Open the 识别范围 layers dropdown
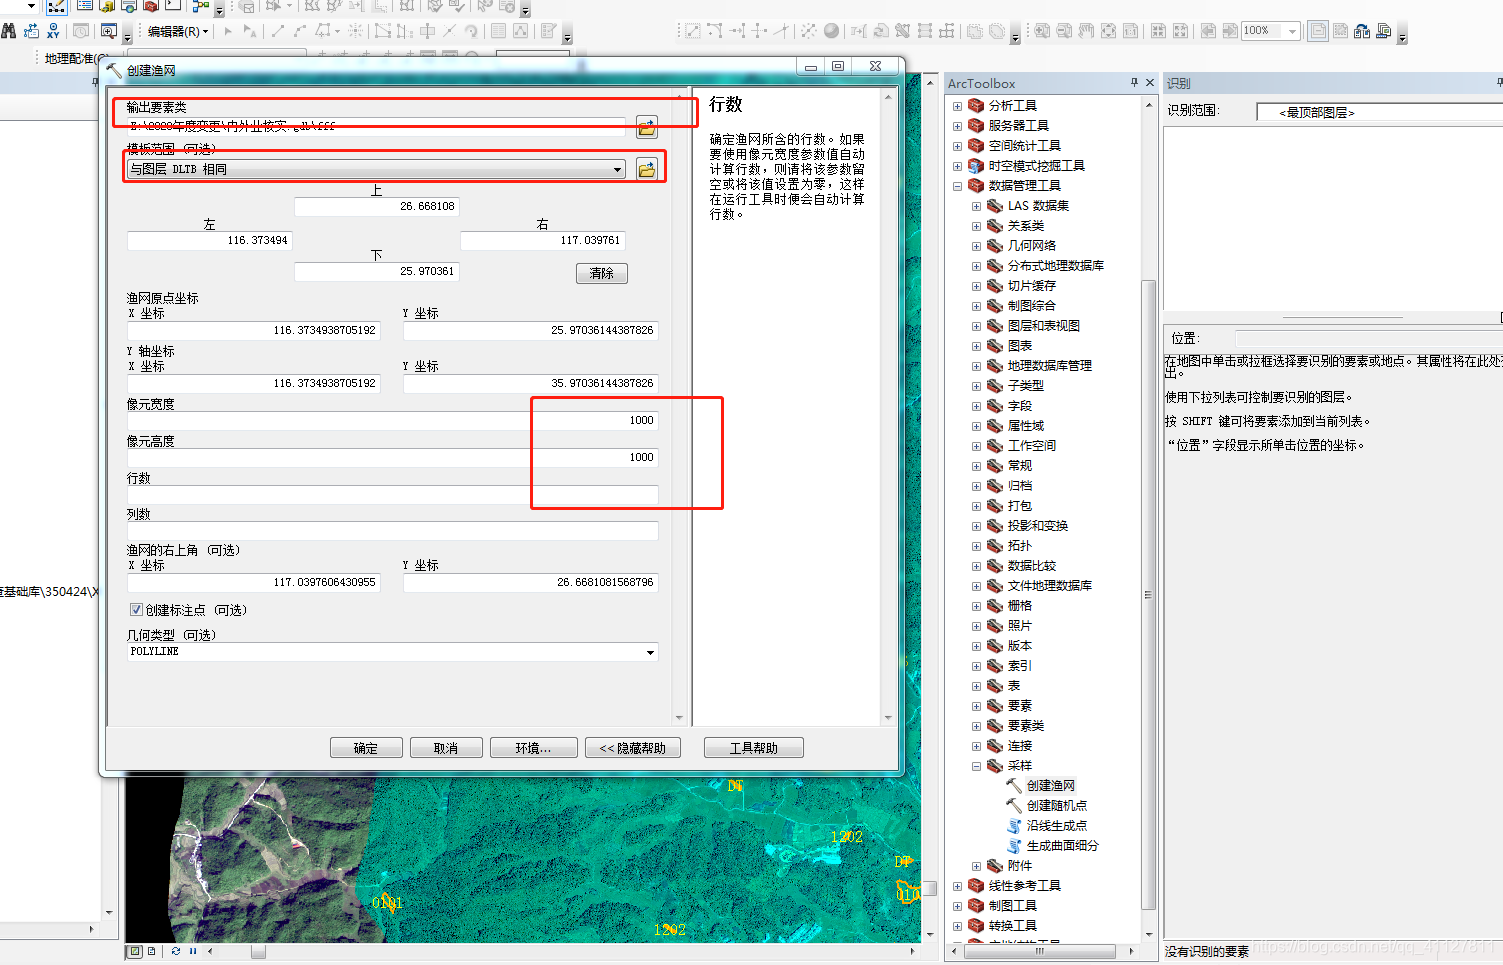This screenshot has height=965, width=1503. pyautogui.click(x=1380, y=112)
